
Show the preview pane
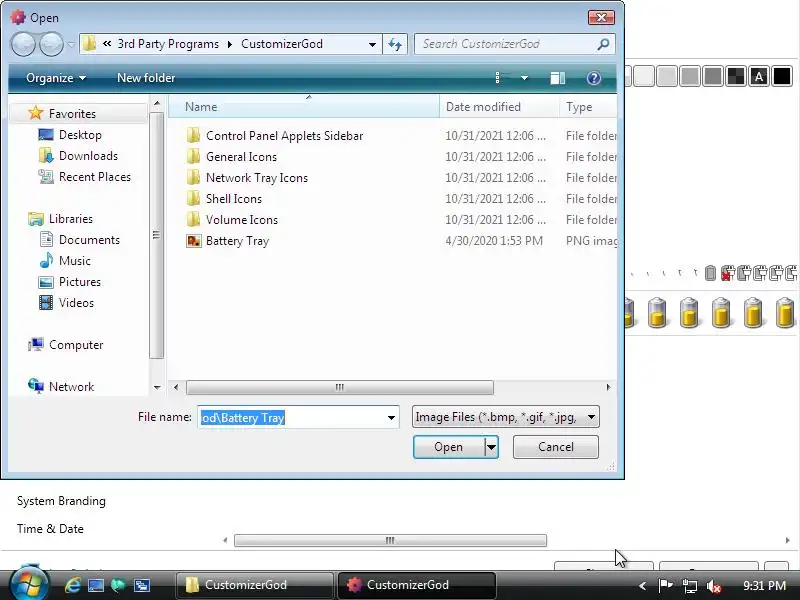tap(558, 78)
